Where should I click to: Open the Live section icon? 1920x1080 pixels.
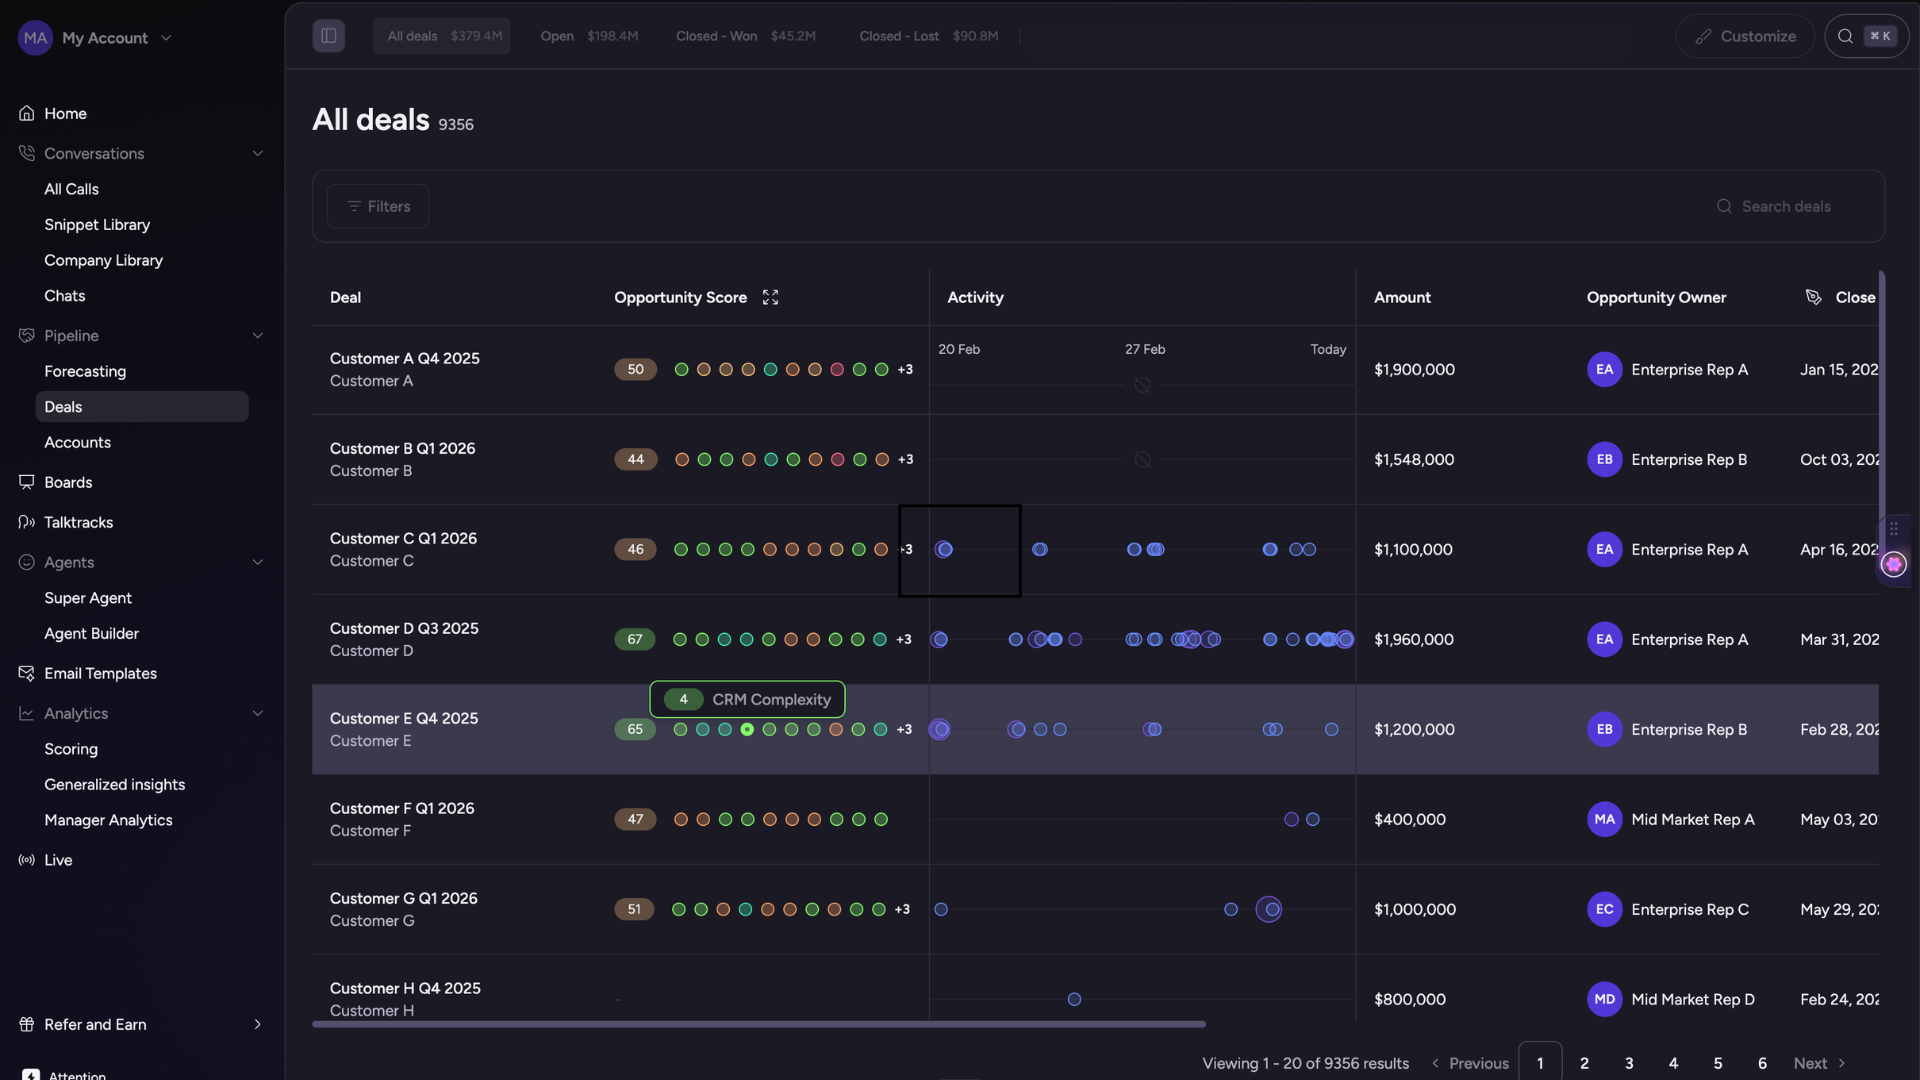coord(27,860)
